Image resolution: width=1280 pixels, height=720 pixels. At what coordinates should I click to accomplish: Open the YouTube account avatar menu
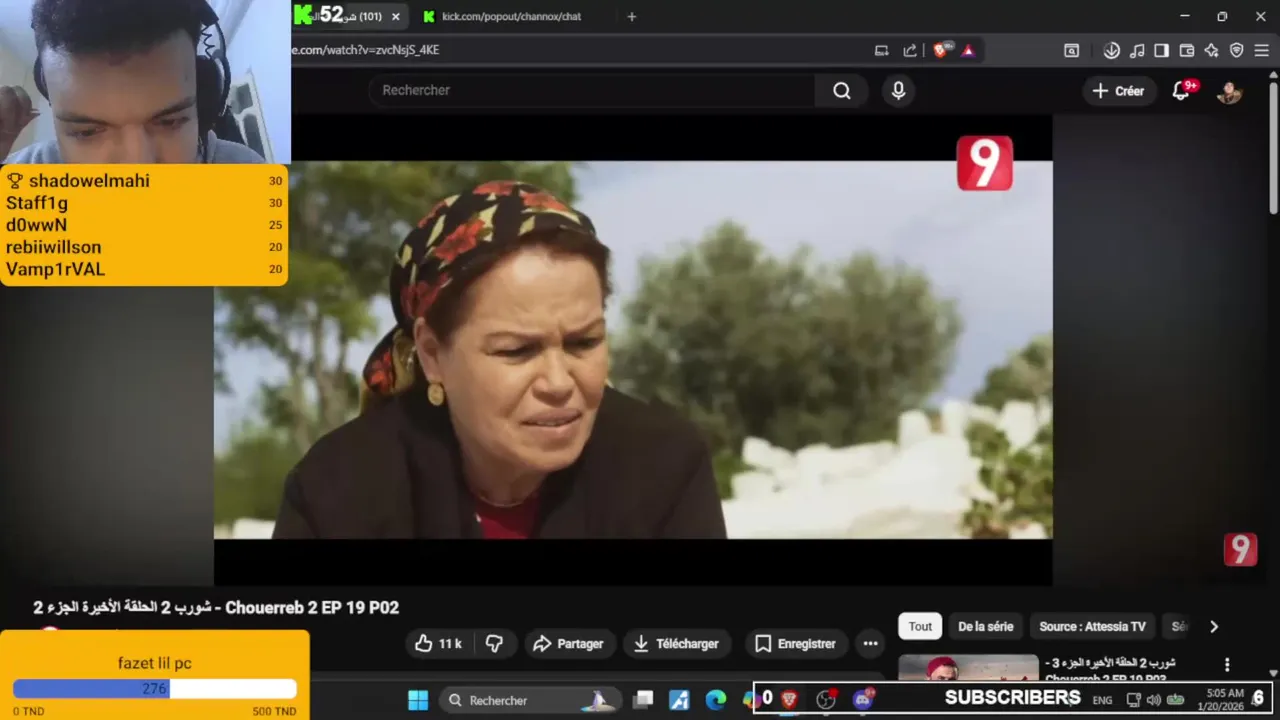1229,91
